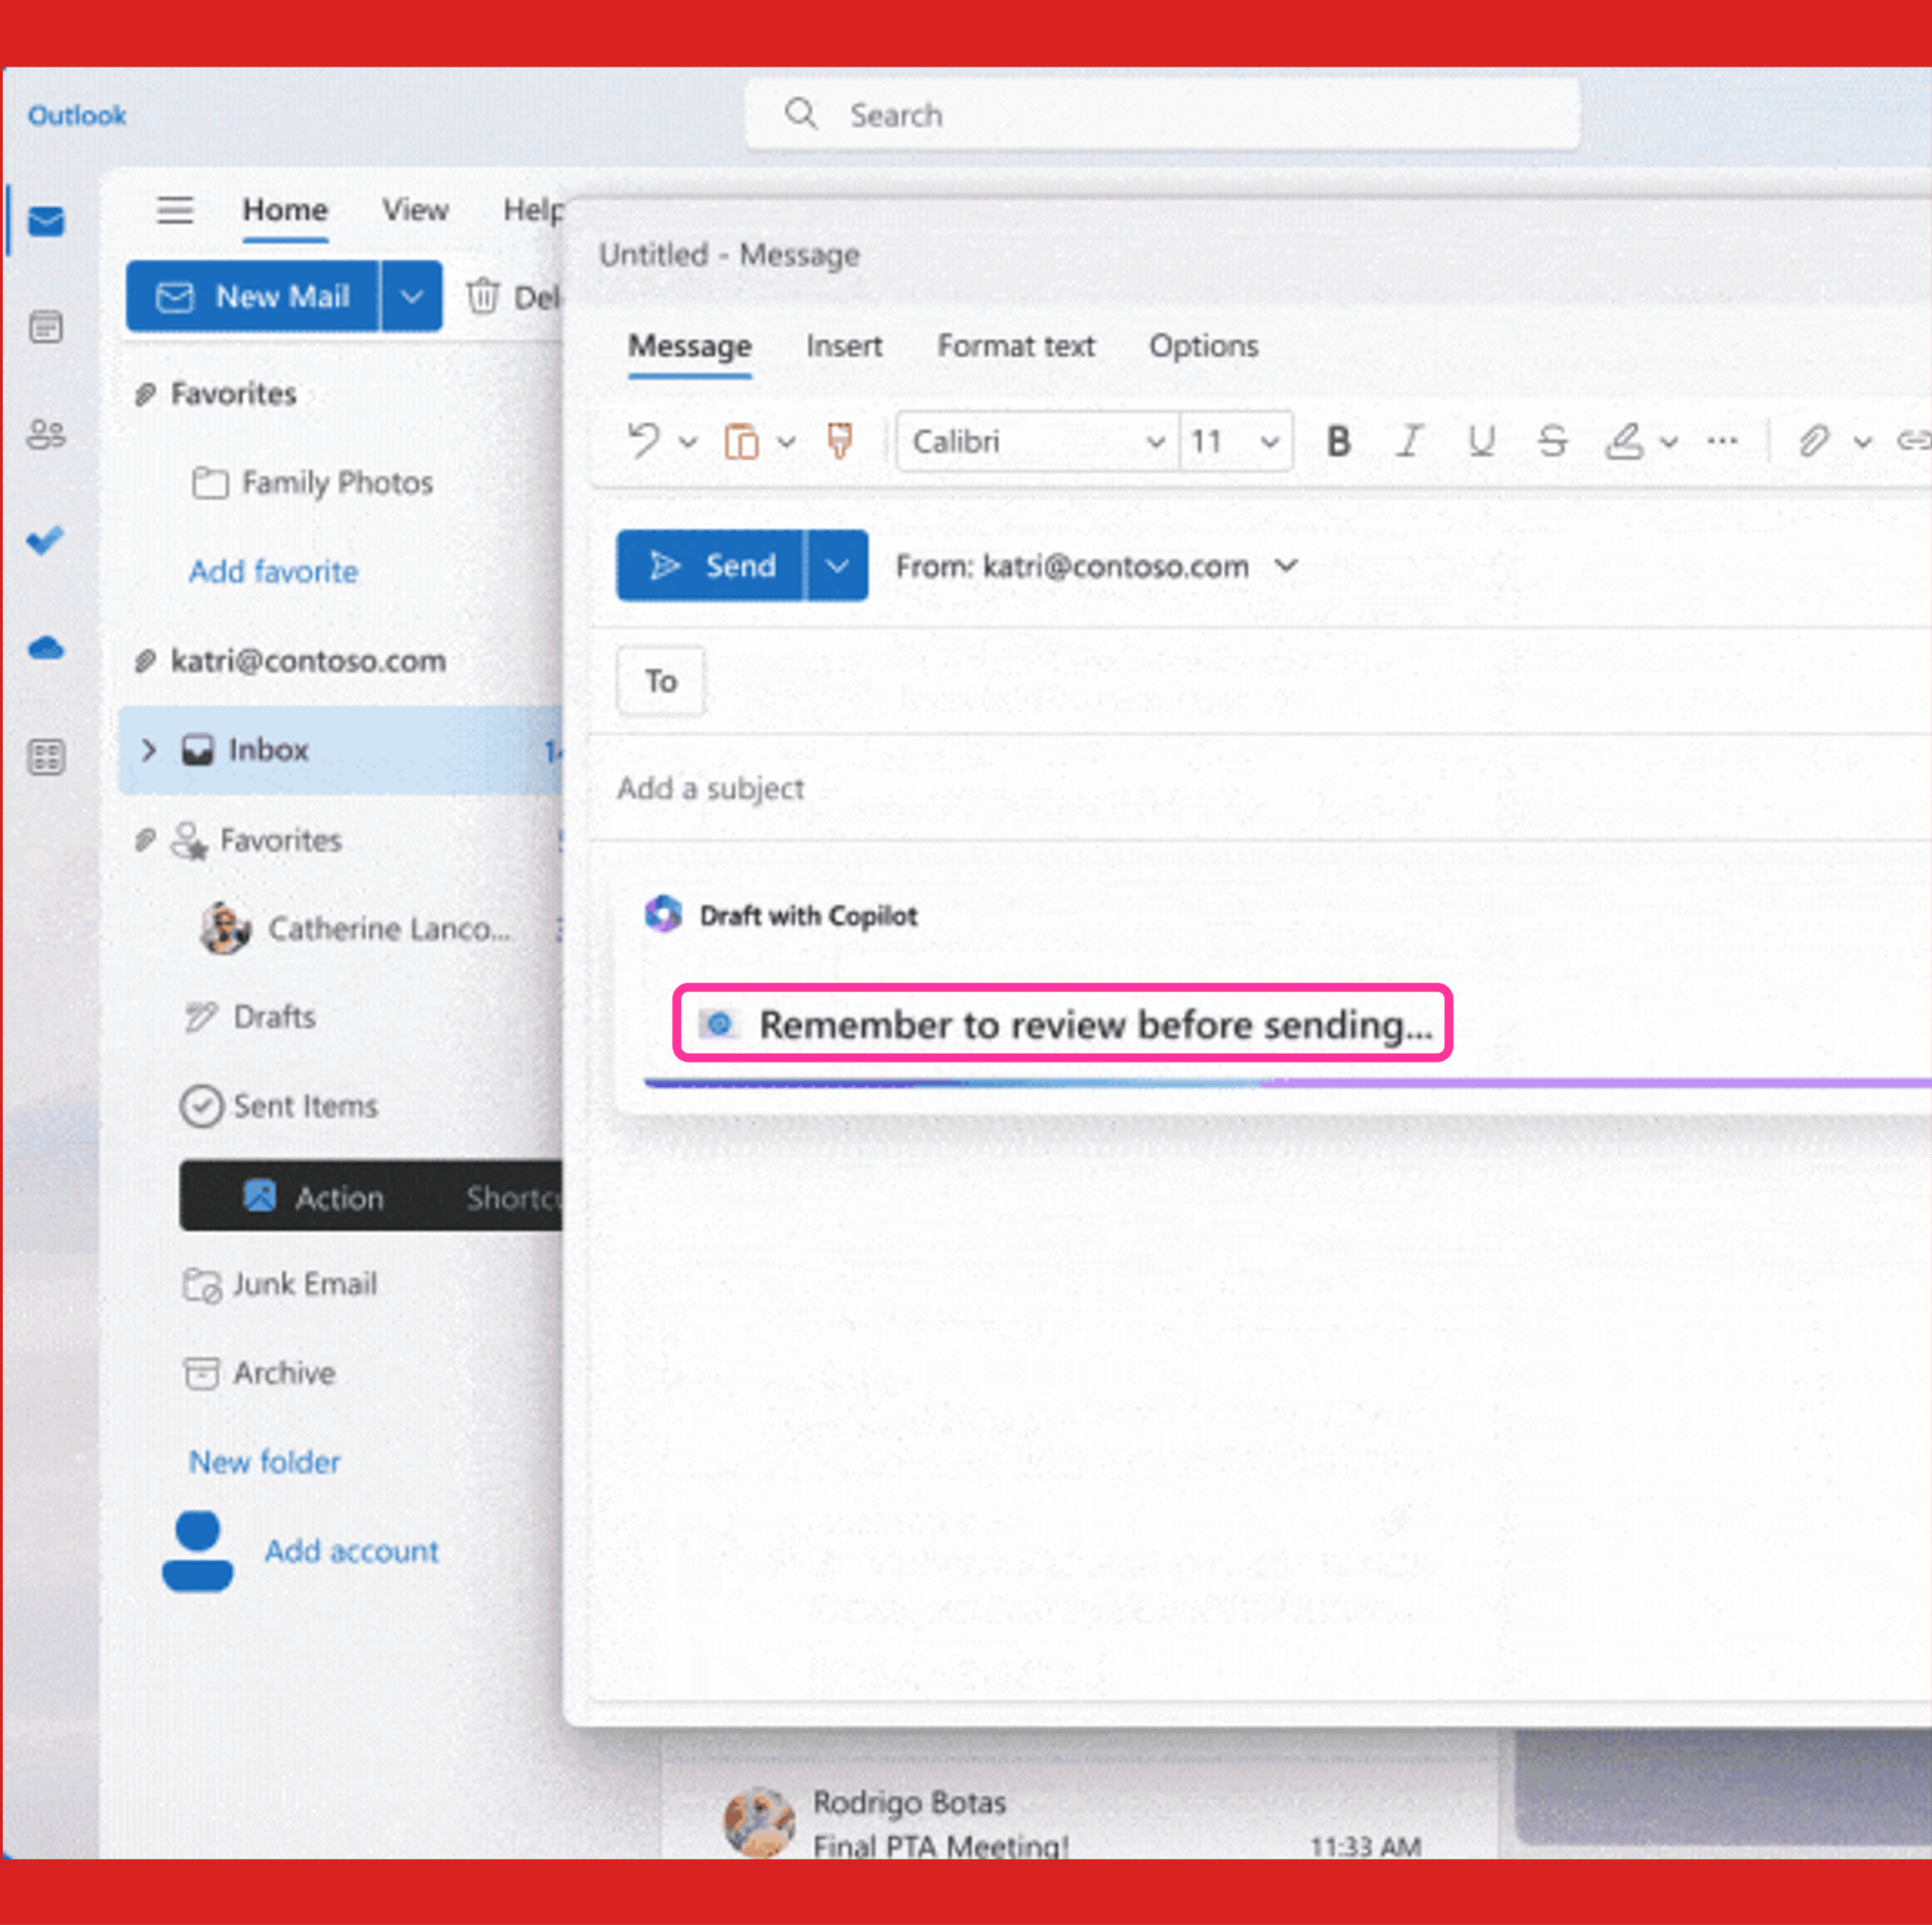Collapse the katri@contoso.com account header

[x=290, y=660]
